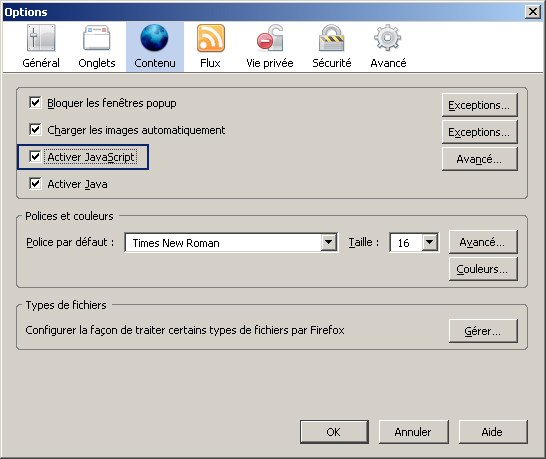Expand the Police par défaut dropdown arrow
The image size is (546, 459).
329,242
